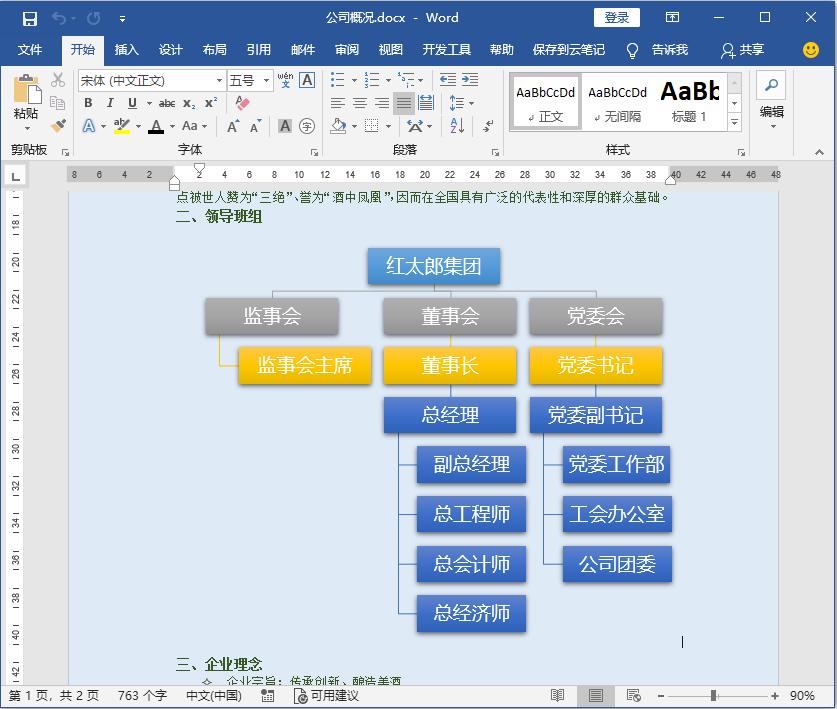837x709 pixels.
Task: Open the 审阅 ribbon tab
Action: [346, 51]
